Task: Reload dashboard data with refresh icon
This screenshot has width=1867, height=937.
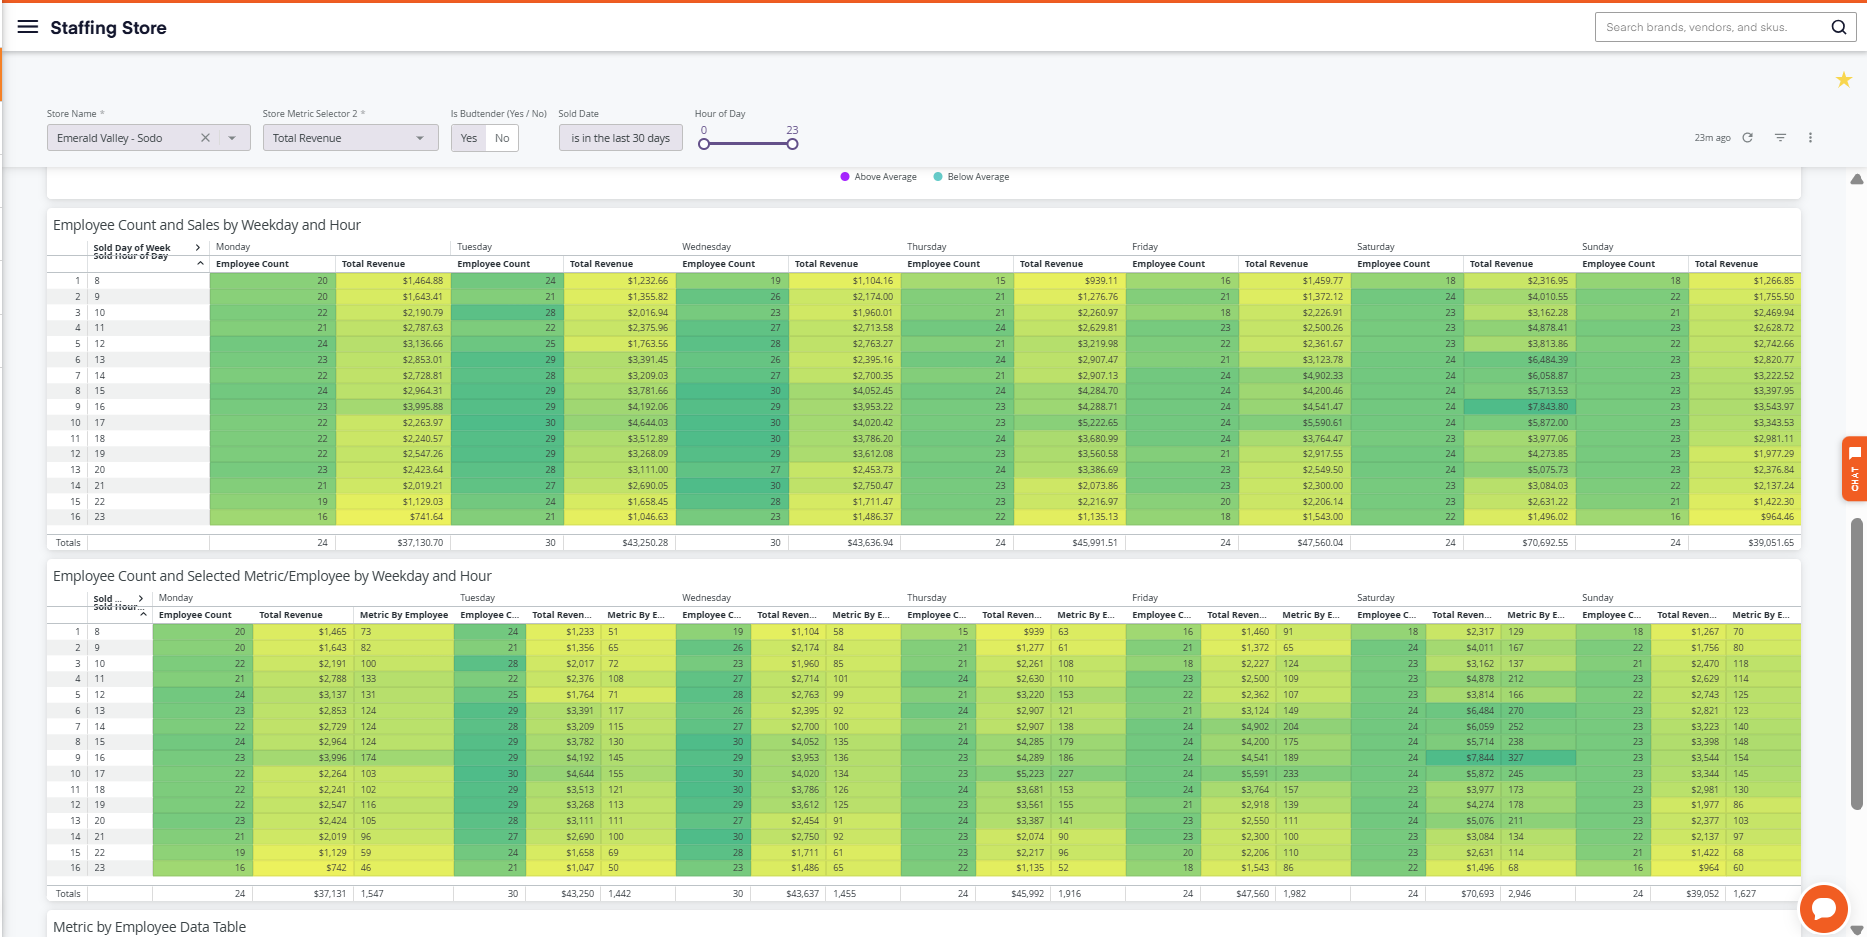Action: 1747,138
